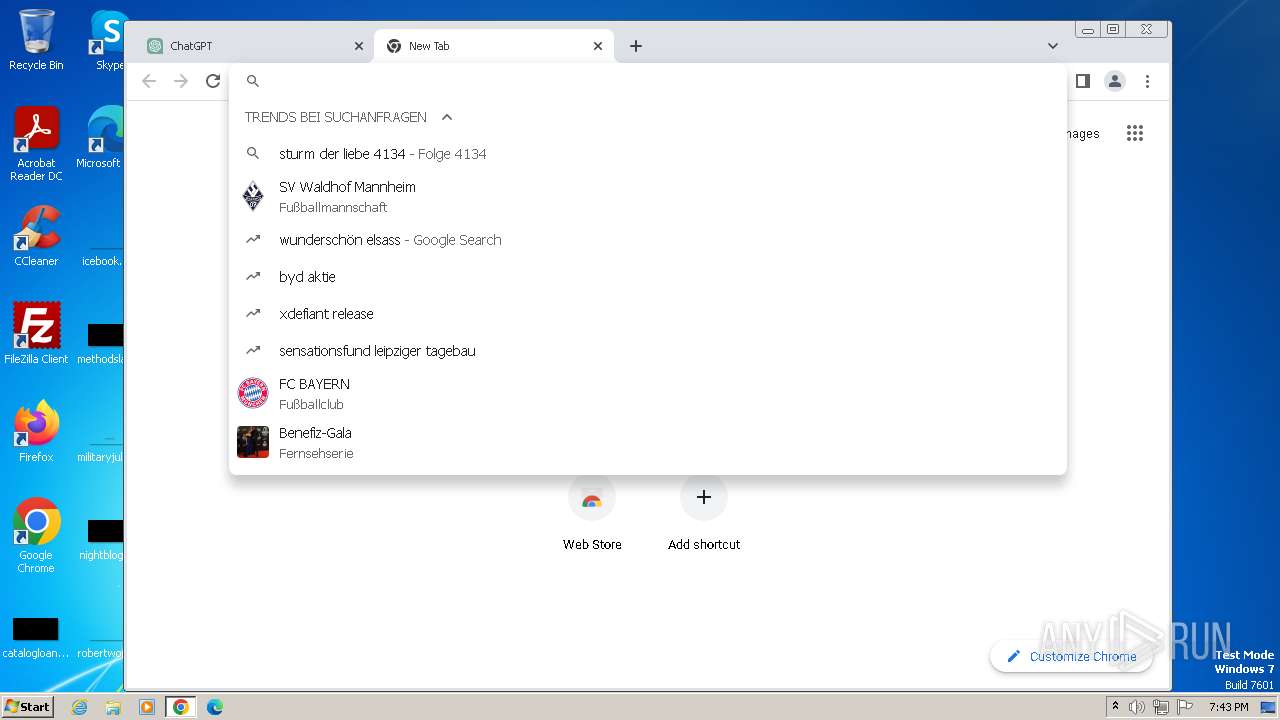Open the side panel icon in Chrome
The image size is (1280, 720).
[1082, 81]
